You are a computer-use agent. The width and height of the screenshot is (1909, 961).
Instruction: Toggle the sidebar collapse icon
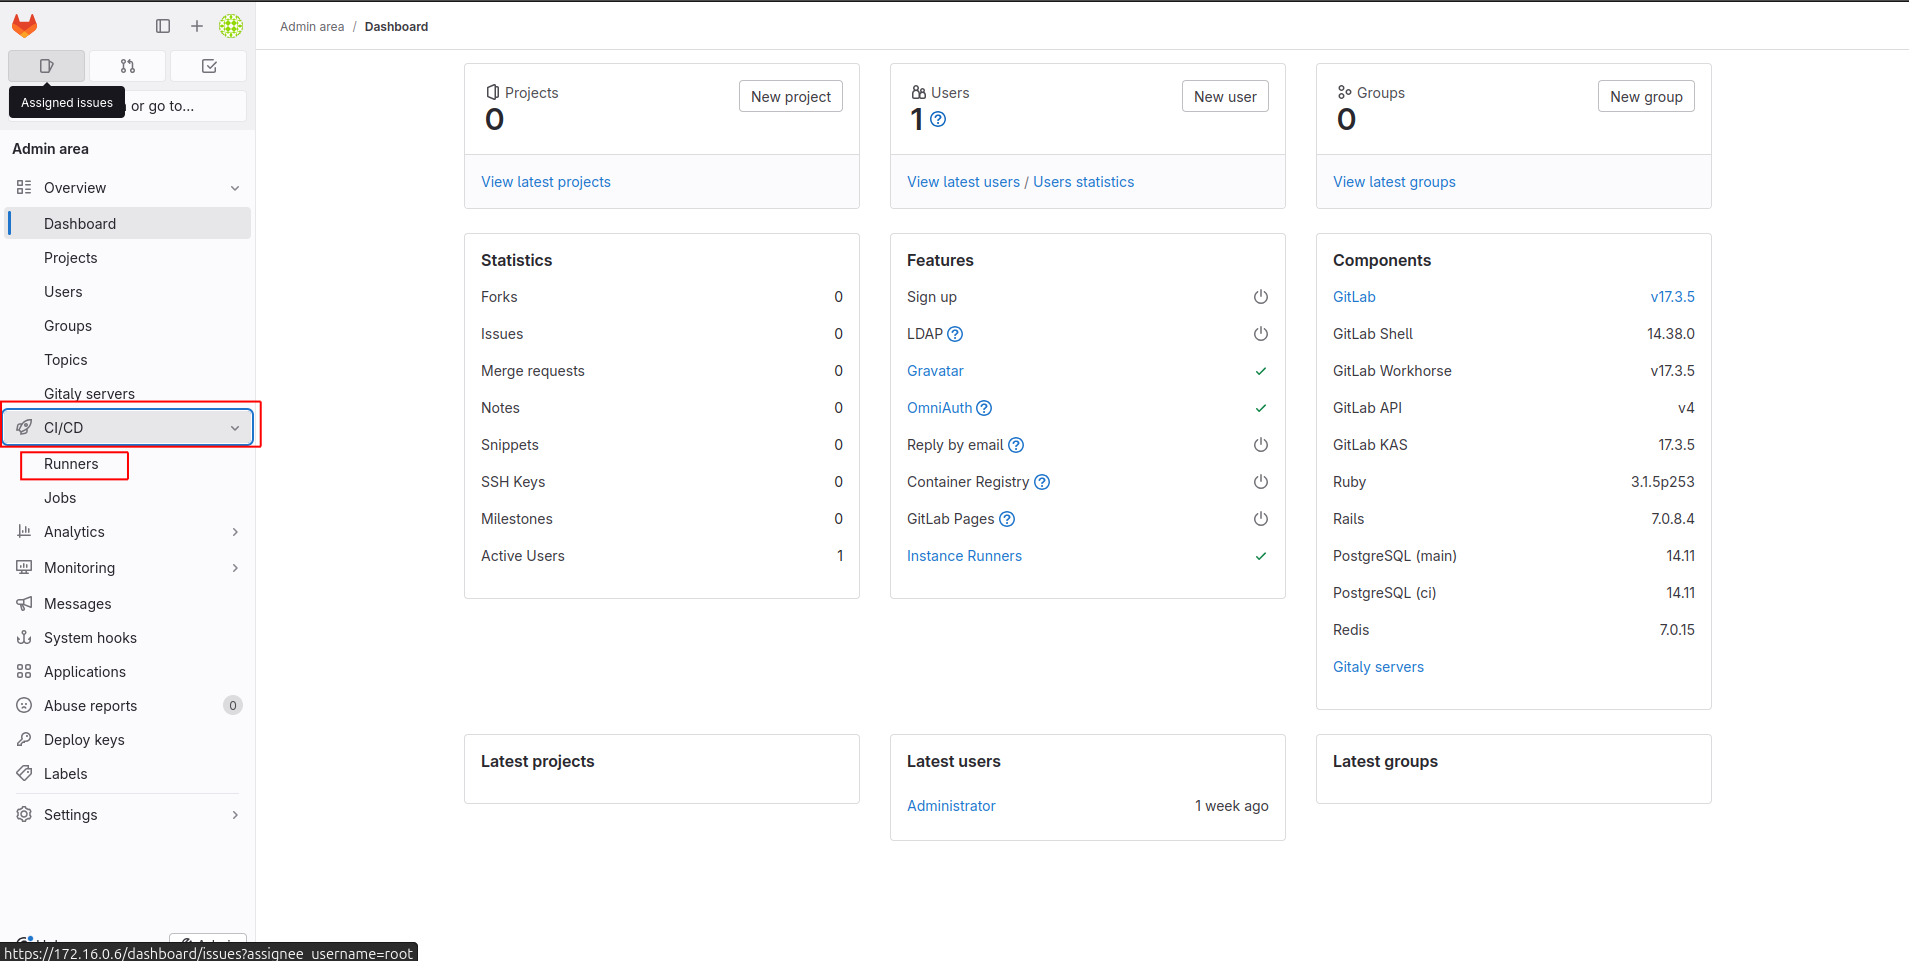coord(163,26)
